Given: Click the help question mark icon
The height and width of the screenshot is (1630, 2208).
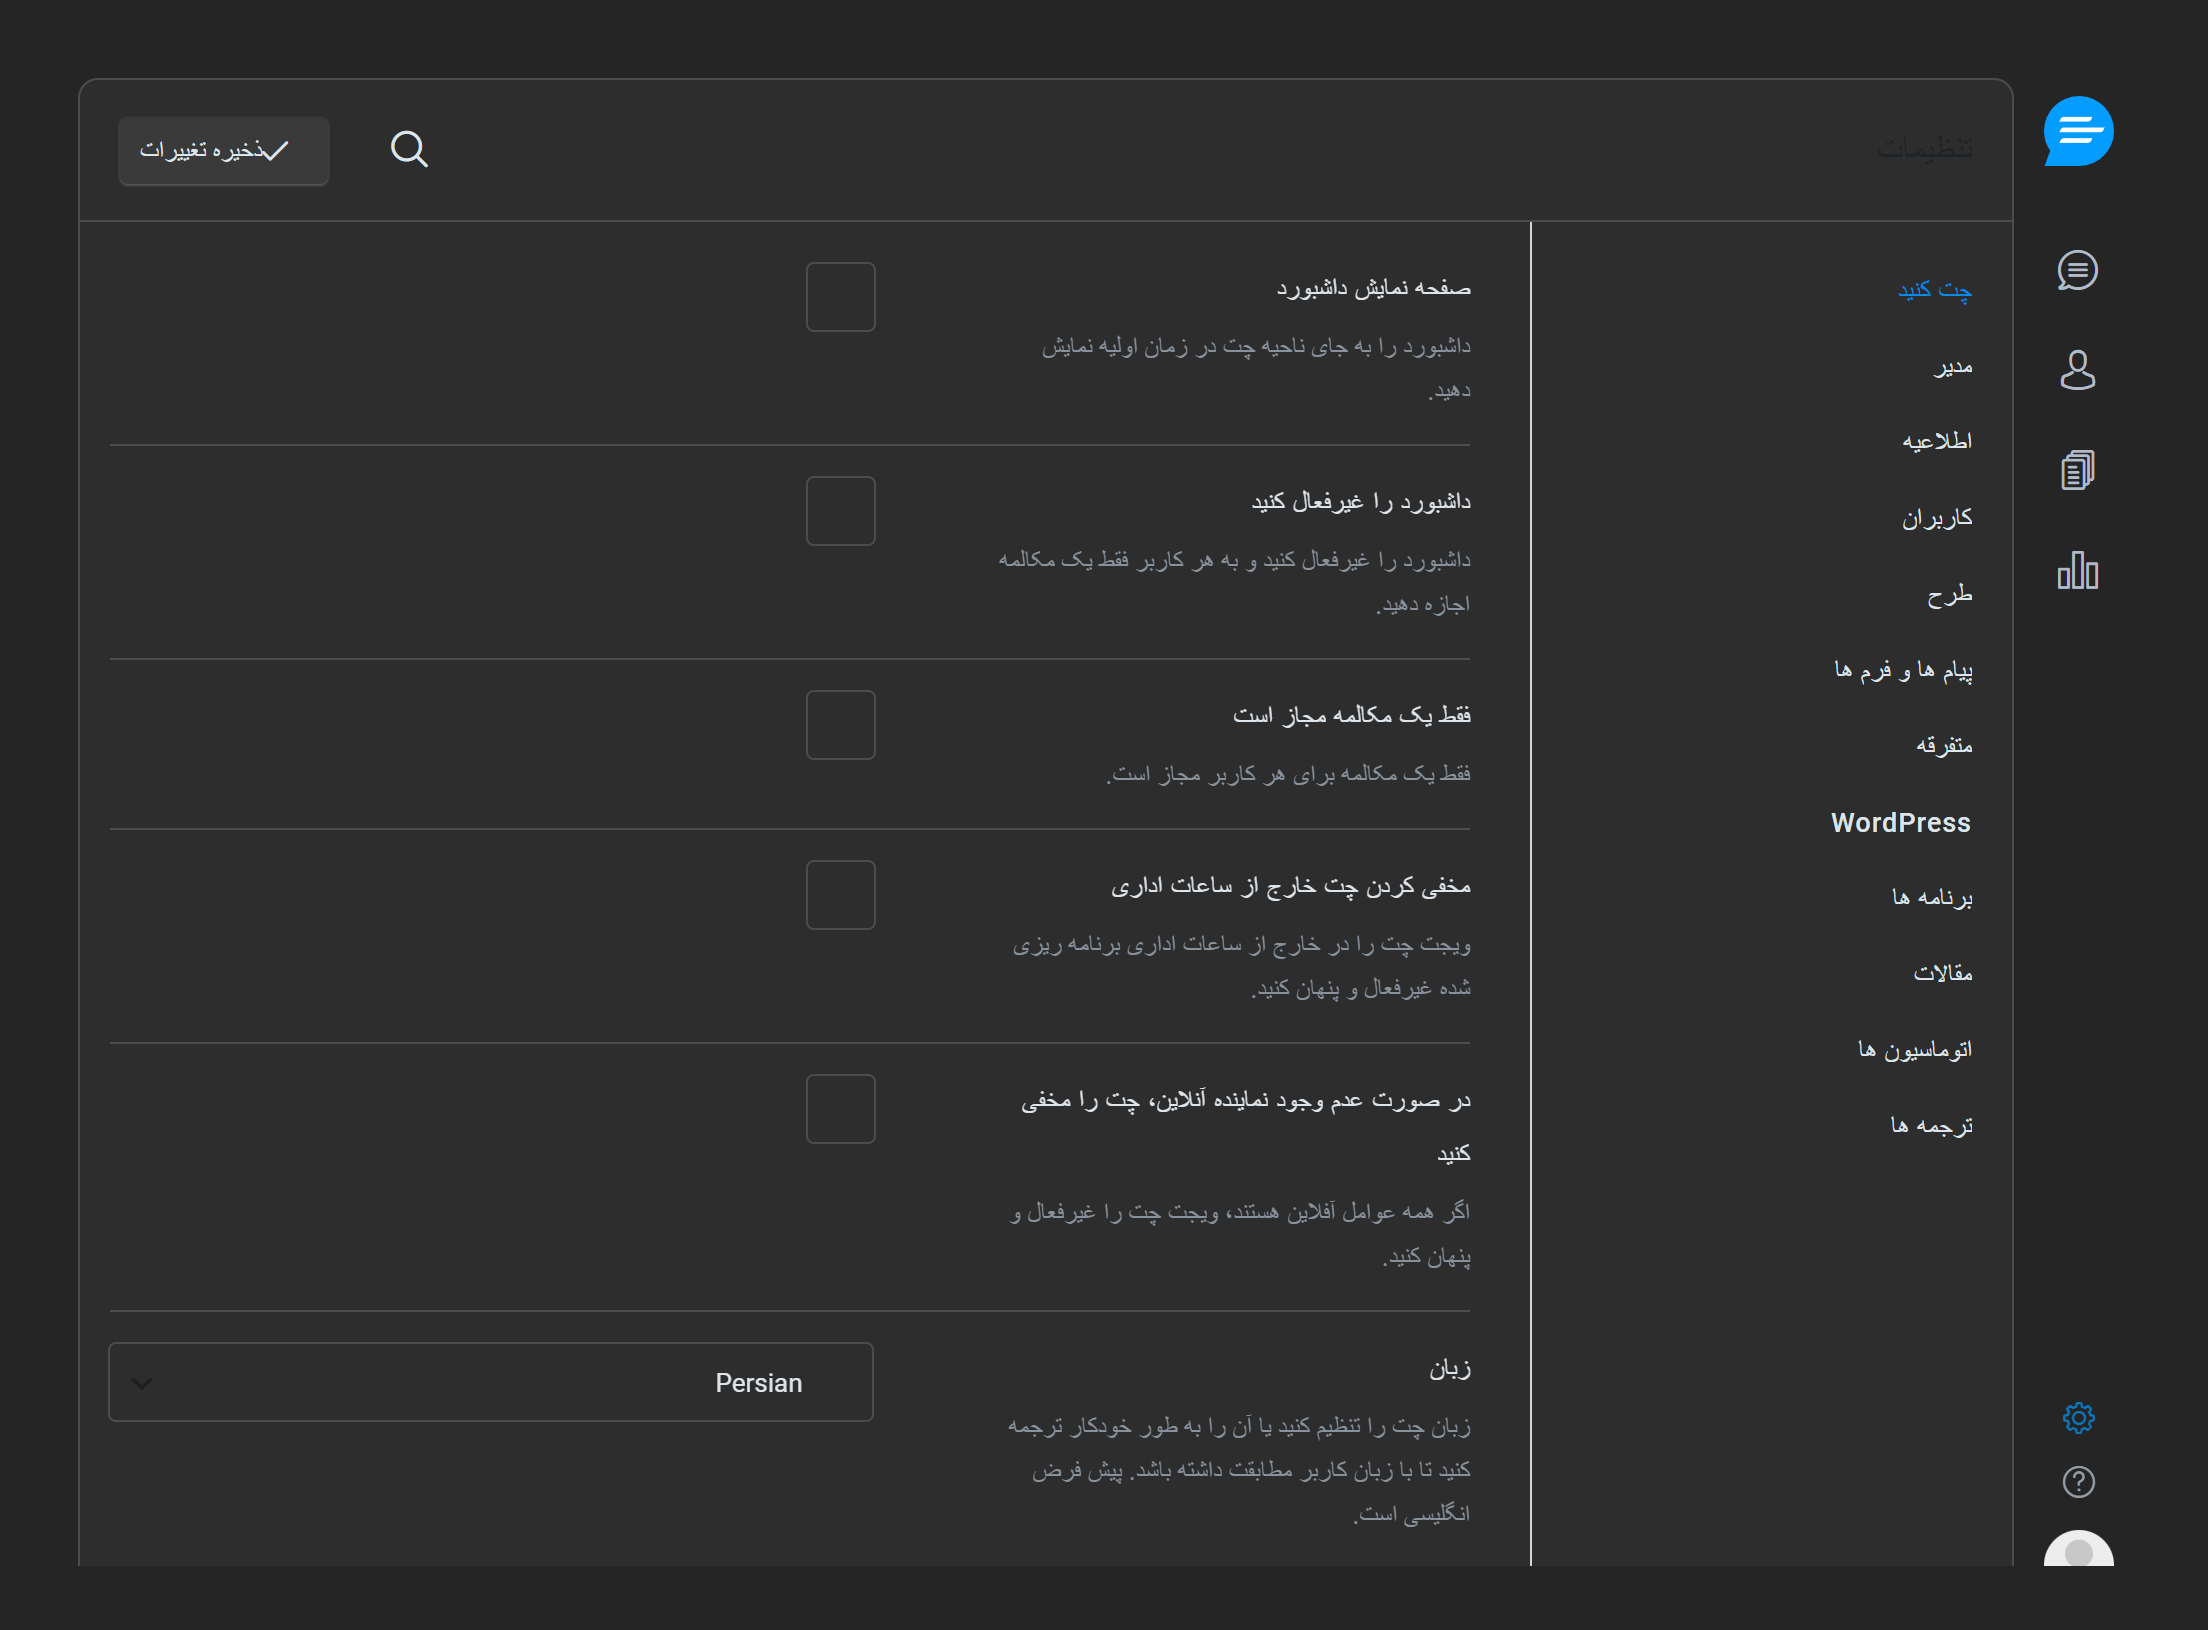Looking at the screenshot, I should (2078, 1482).
